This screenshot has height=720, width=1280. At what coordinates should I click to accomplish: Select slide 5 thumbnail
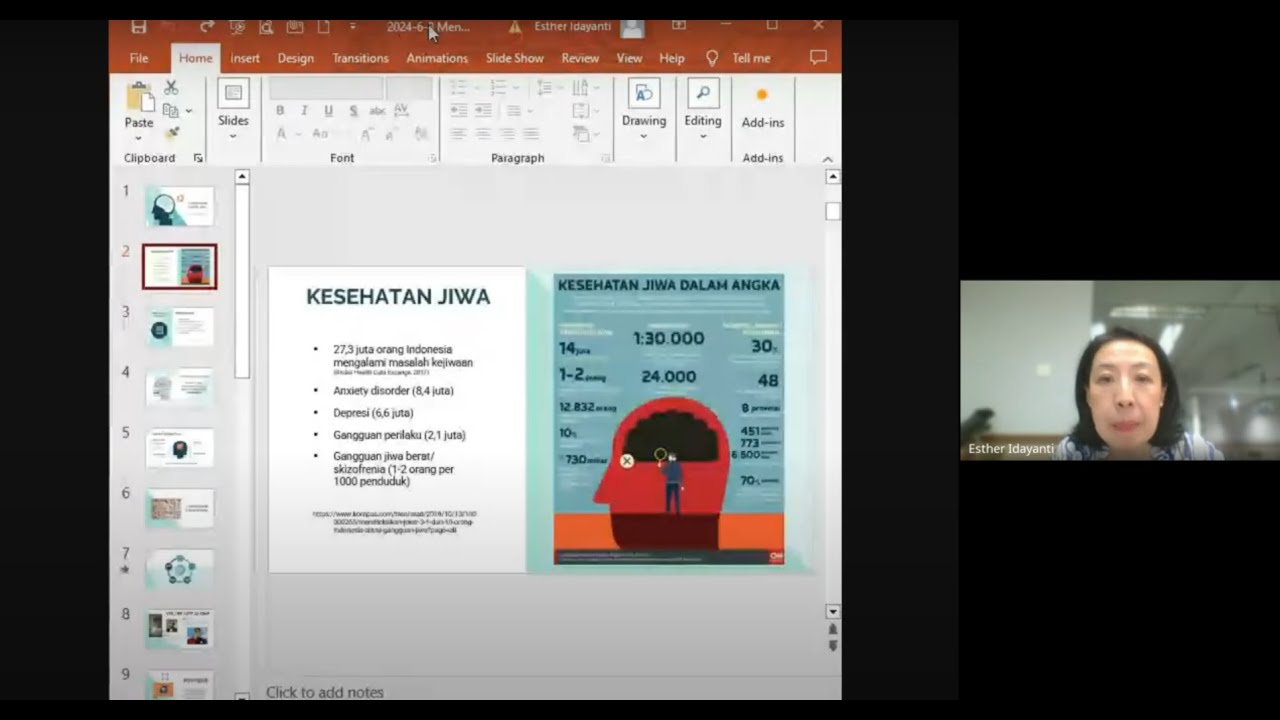pyautogui.click(x=180, y=448)
